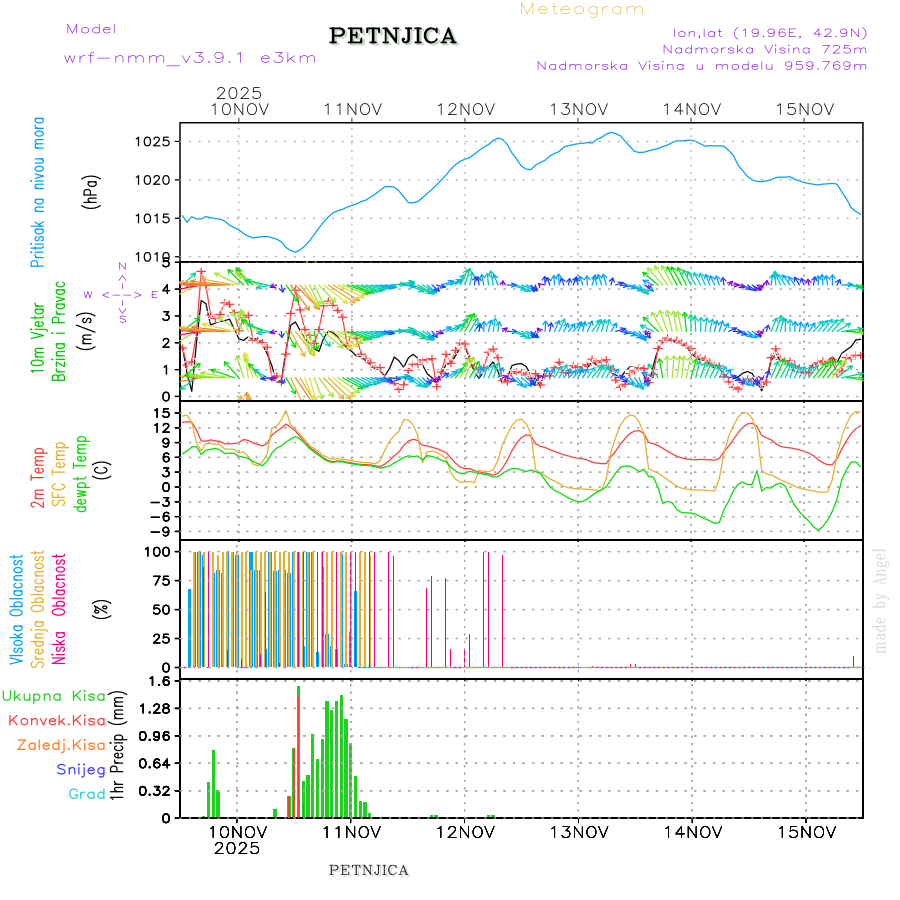Select the wrf-nmm_v3.9.1 e3km model label

point(190,58)
